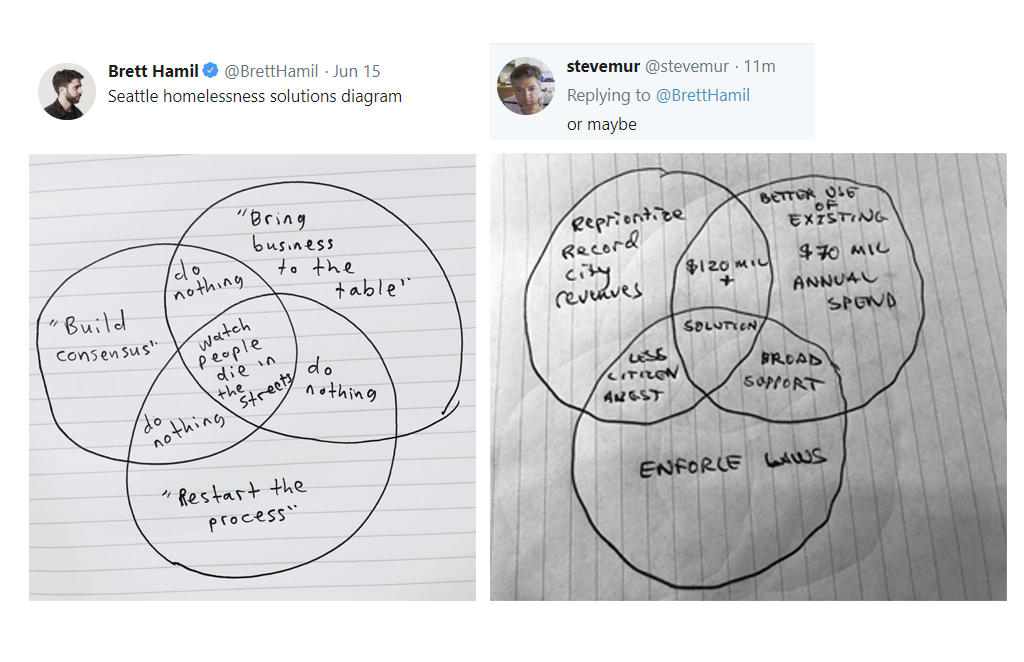This screenshot has width=1024, height=662.
Task: Click the blue verified badge icon
Action: point(211,71)
